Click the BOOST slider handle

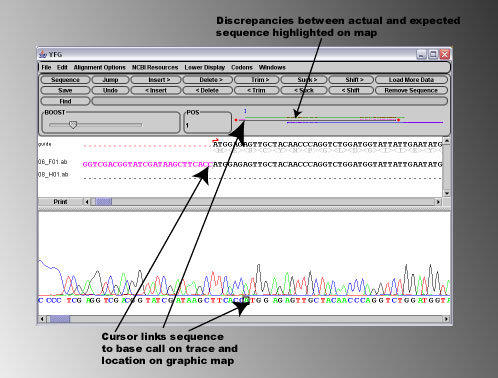tap(73, 125)
